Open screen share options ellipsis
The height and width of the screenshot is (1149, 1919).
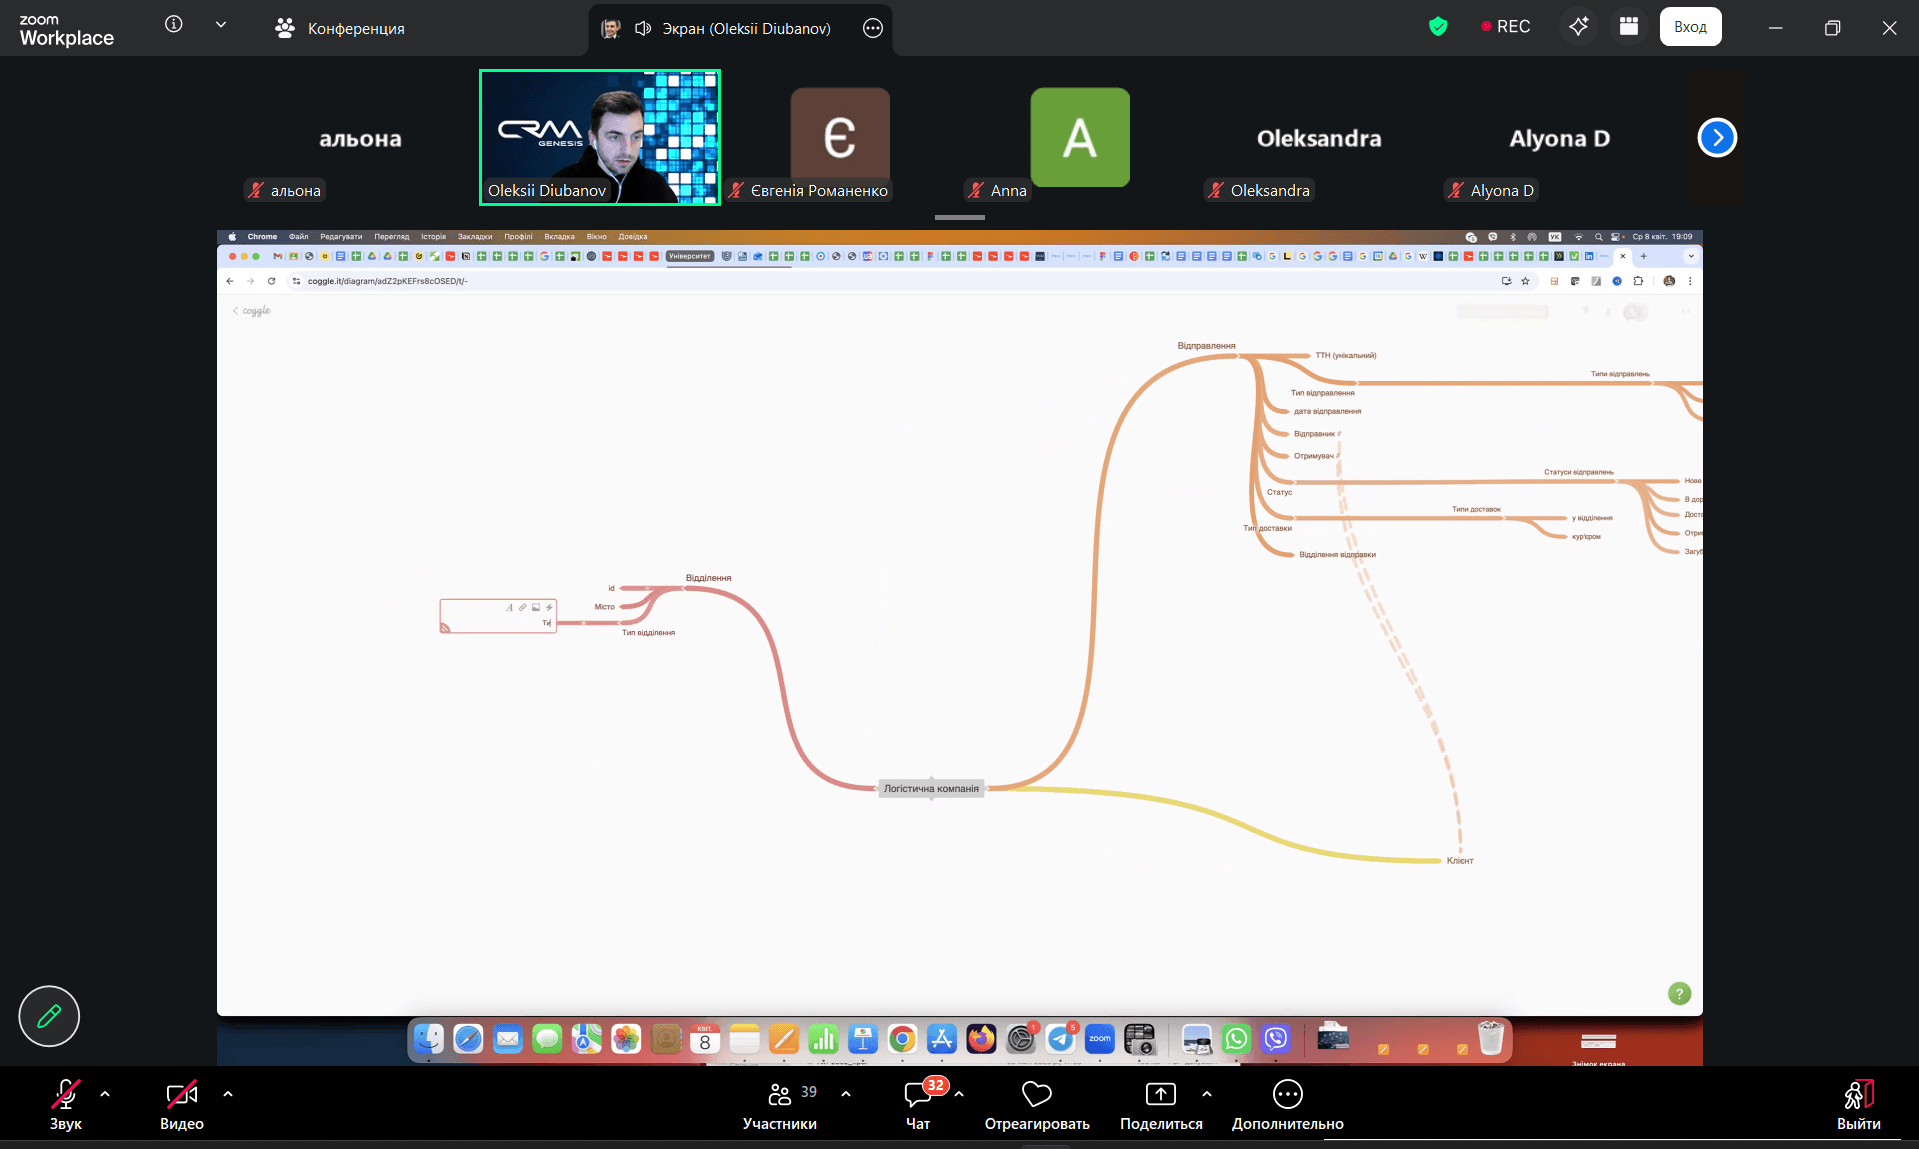872,29
